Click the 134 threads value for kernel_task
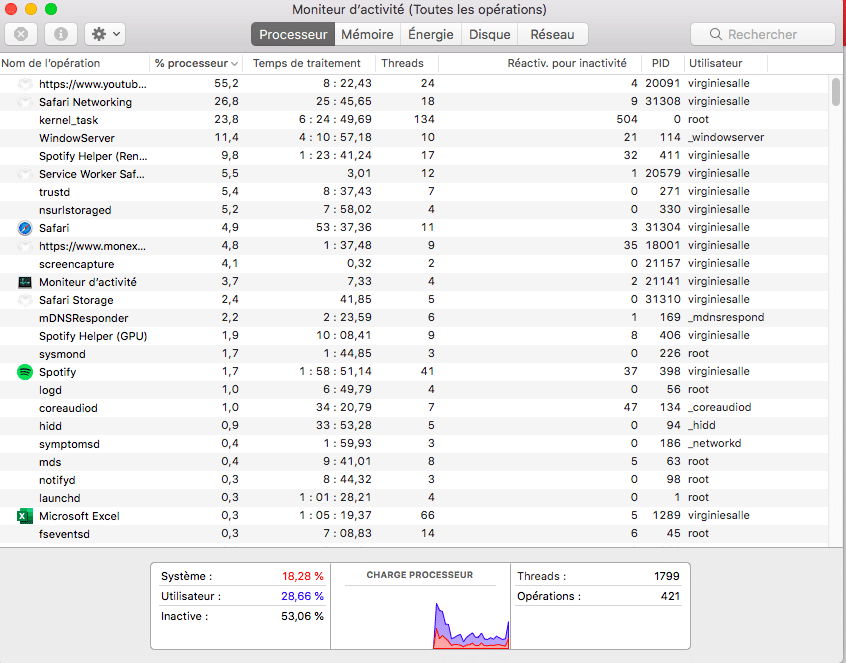This screenshot has width=846, height=663. tap(424, 119)
